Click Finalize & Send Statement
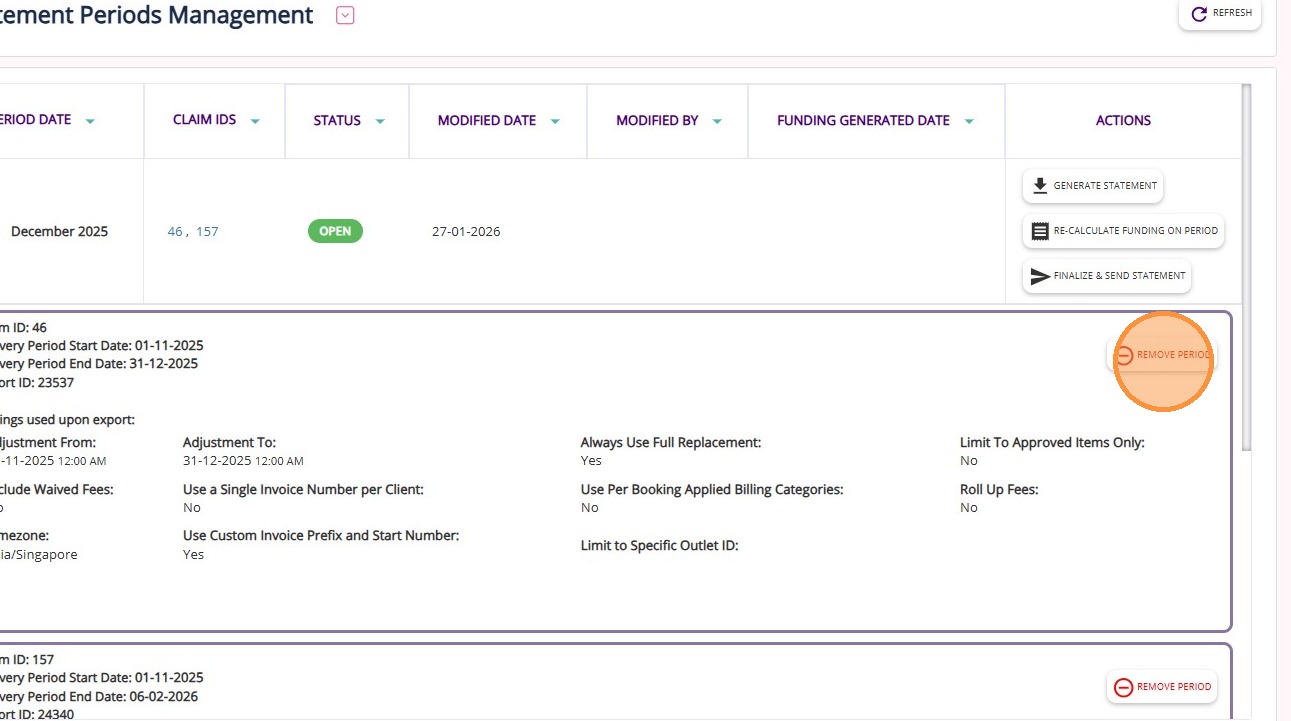 coord(1107,276)
